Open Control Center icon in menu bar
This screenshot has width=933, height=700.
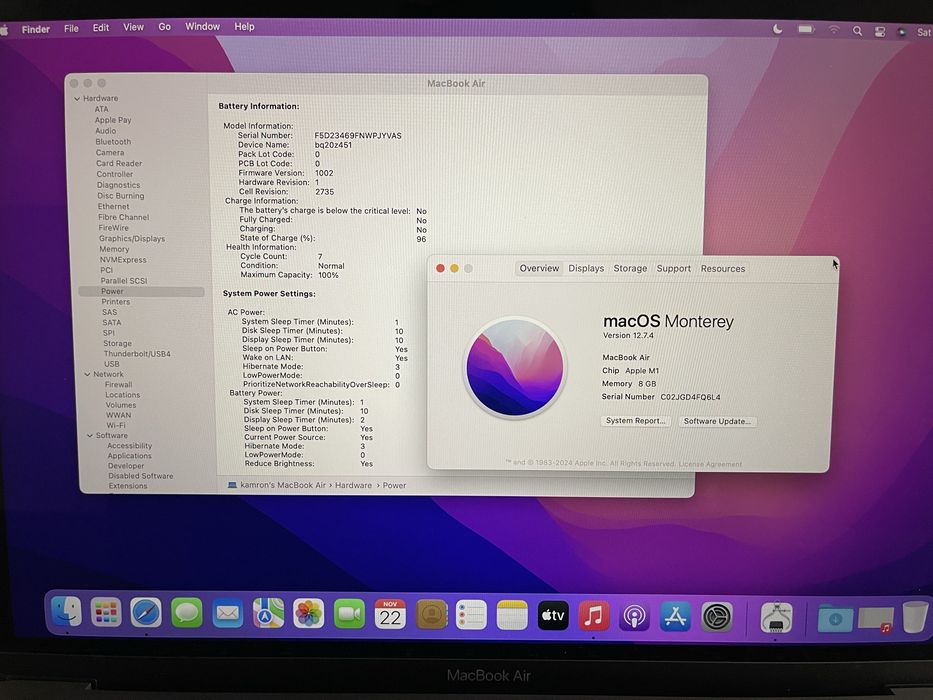pos(880,32)
